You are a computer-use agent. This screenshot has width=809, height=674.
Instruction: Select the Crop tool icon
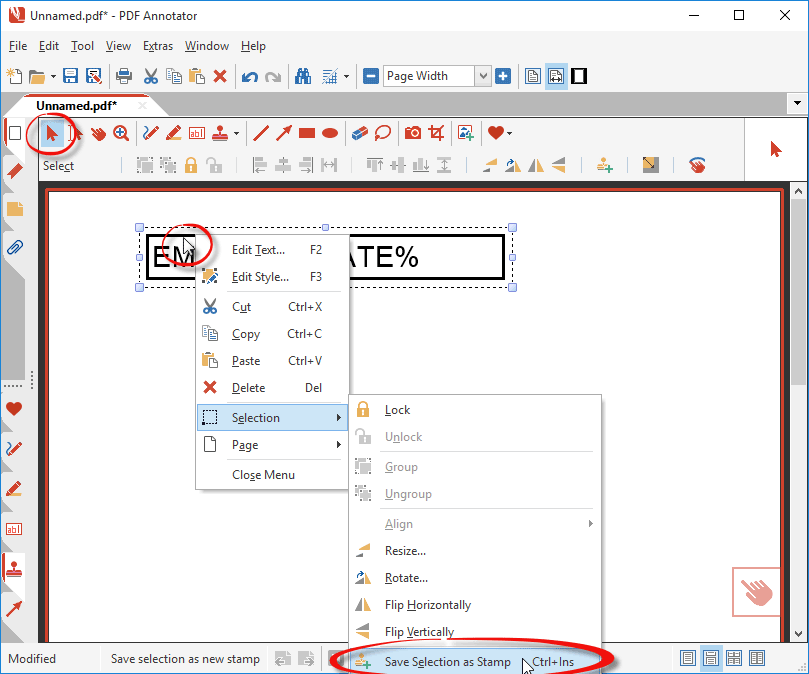436,133
